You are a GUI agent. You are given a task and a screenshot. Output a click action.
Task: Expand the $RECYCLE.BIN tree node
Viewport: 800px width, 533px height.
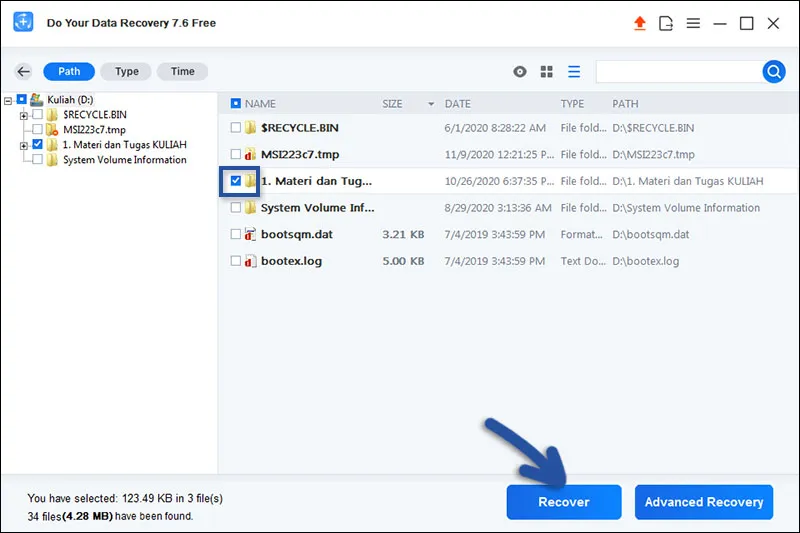[23, 116]
